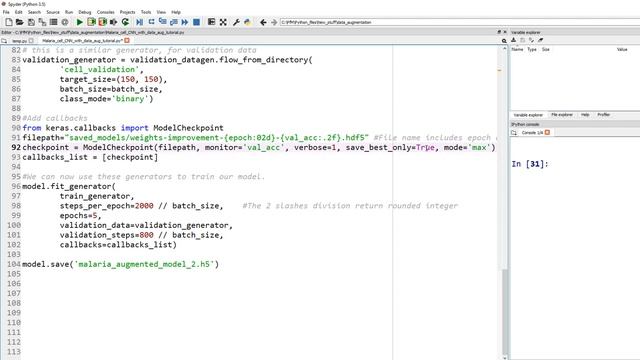Open file using the folder icon

coord(20,22)
